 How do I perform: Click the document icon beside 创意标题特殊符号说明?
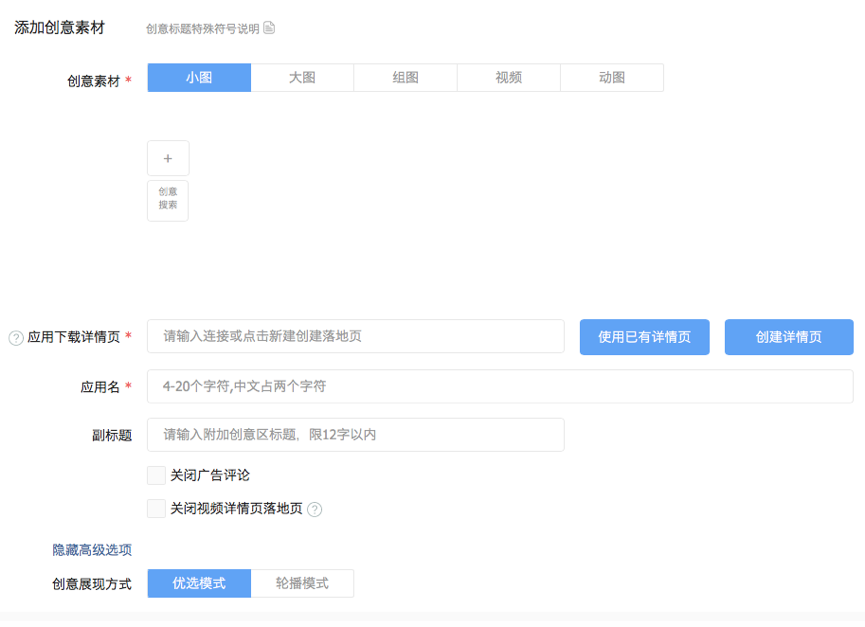pos(269,28)
